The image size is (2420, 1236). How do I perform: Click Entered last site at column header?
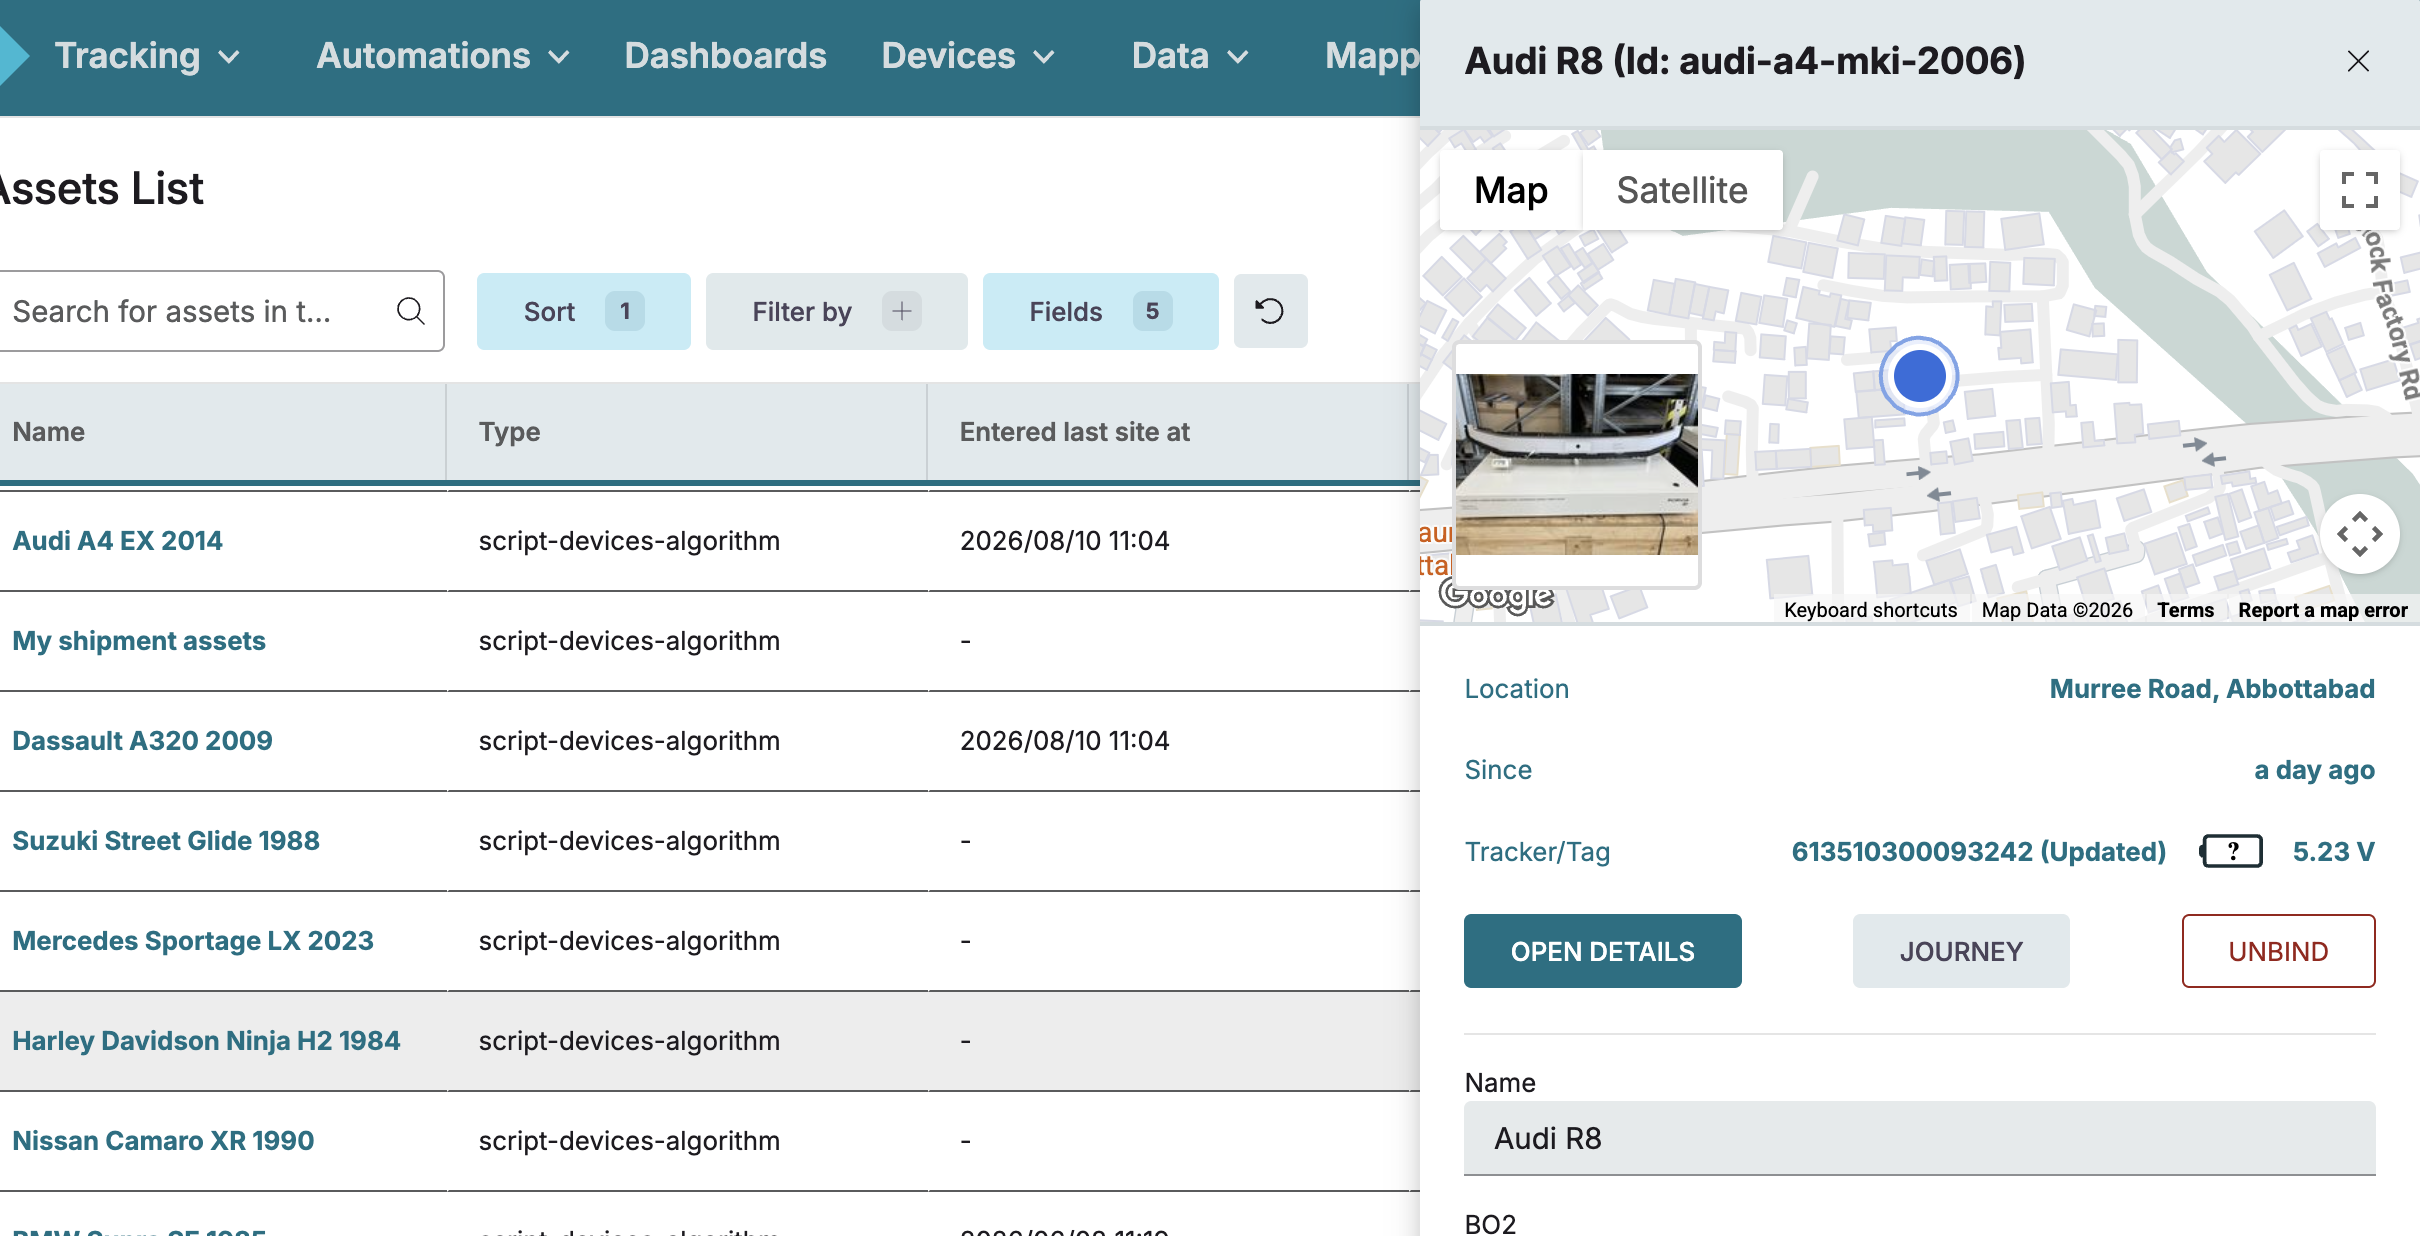point(1168,432)
